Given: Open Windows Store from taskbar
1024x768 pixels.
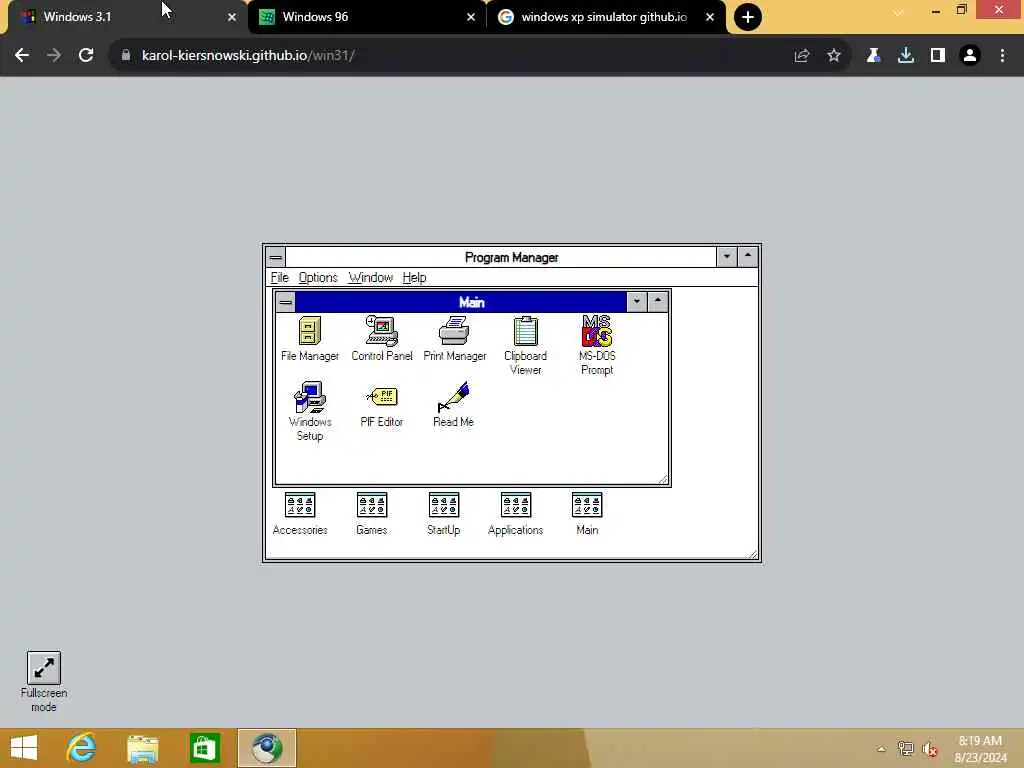Looking at the screenshot, I should [204, 748].
